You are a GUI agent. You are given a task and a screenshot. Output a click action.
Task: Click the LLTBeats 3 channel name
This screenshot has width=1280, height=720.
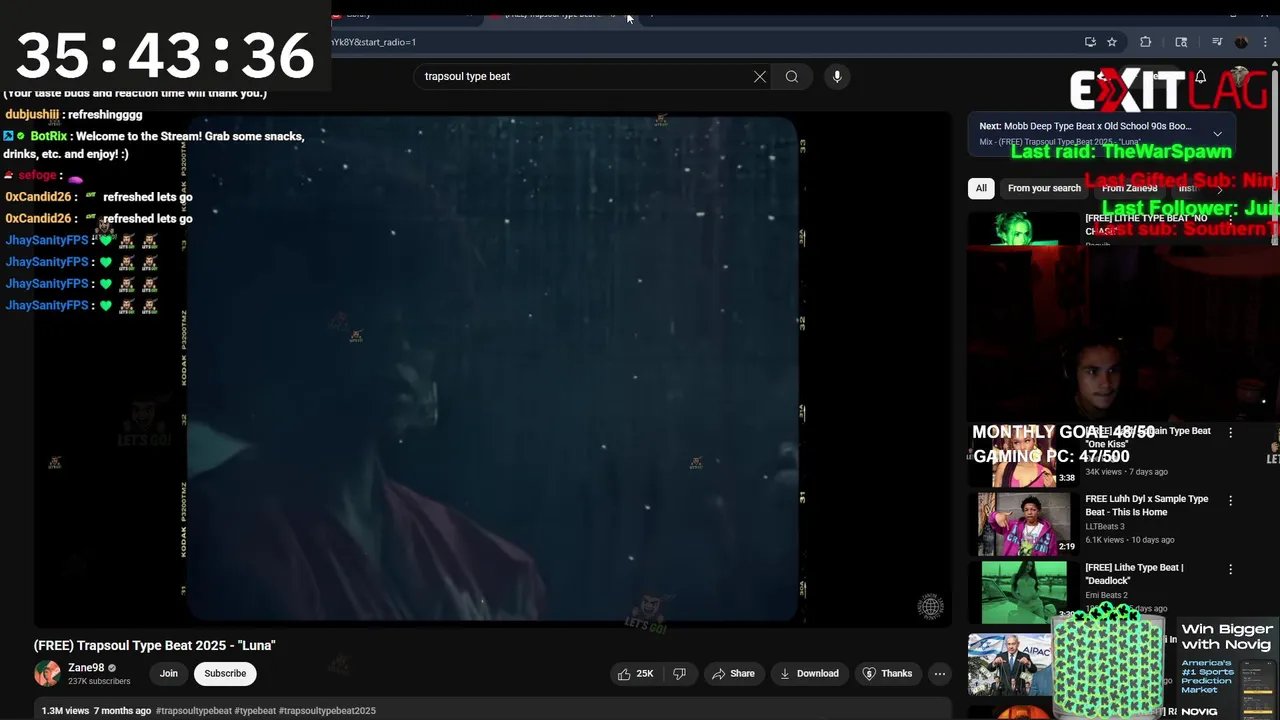click(1105, 527)
